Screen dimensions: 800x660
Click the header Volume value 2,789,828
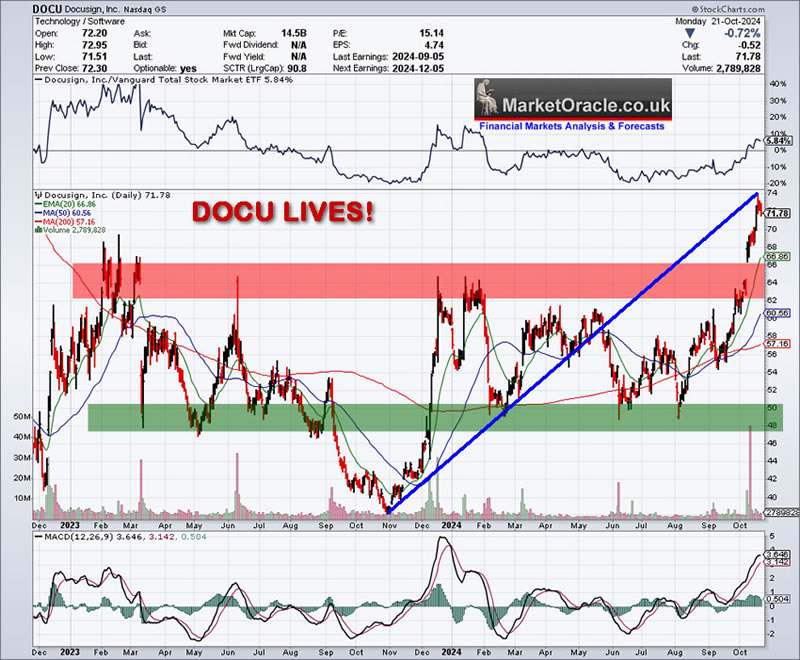738,68
